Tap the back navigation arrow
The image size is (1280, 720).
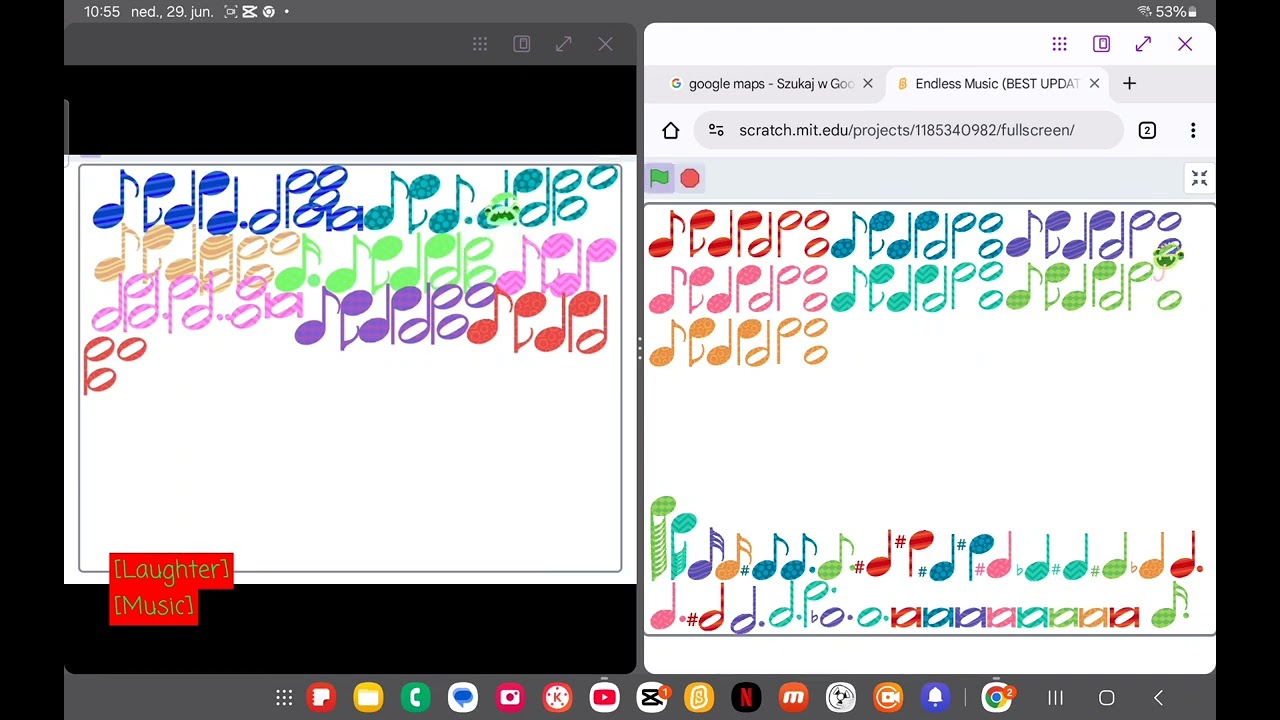tap(1158, 698)
